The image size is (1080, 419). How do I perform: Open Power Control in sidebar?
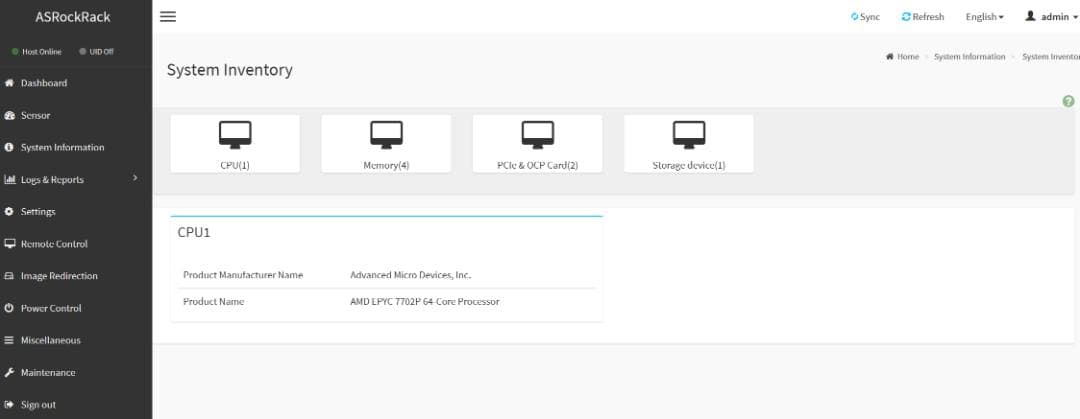click(x=51, y=308)
